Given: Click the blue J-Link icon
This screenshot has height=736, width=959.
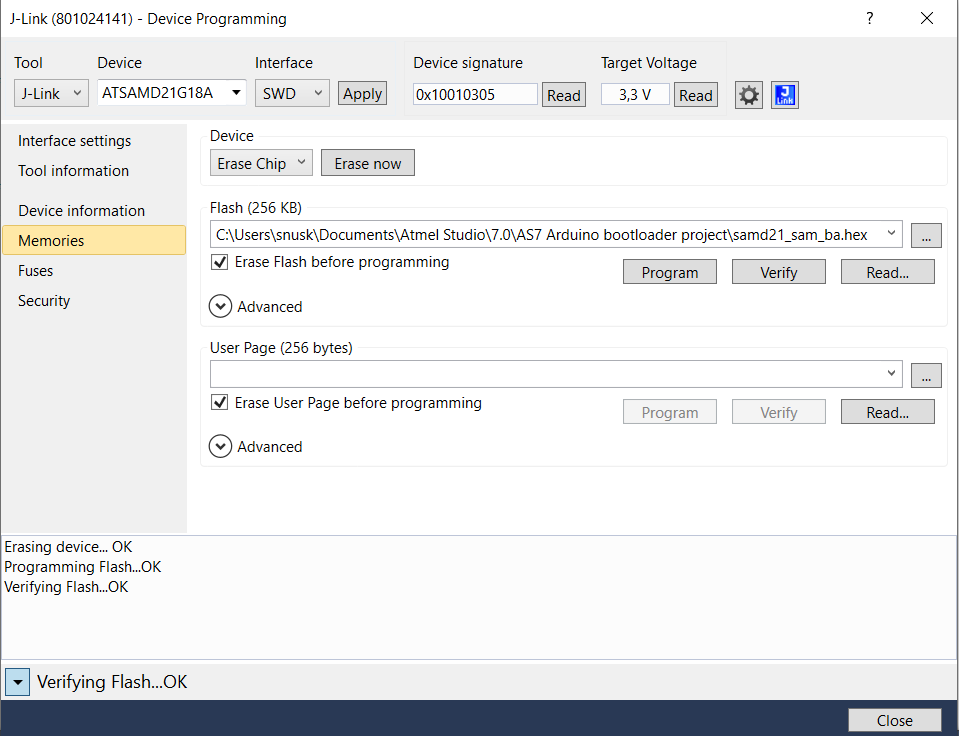Looking at the screenshot, I should 785,95.
